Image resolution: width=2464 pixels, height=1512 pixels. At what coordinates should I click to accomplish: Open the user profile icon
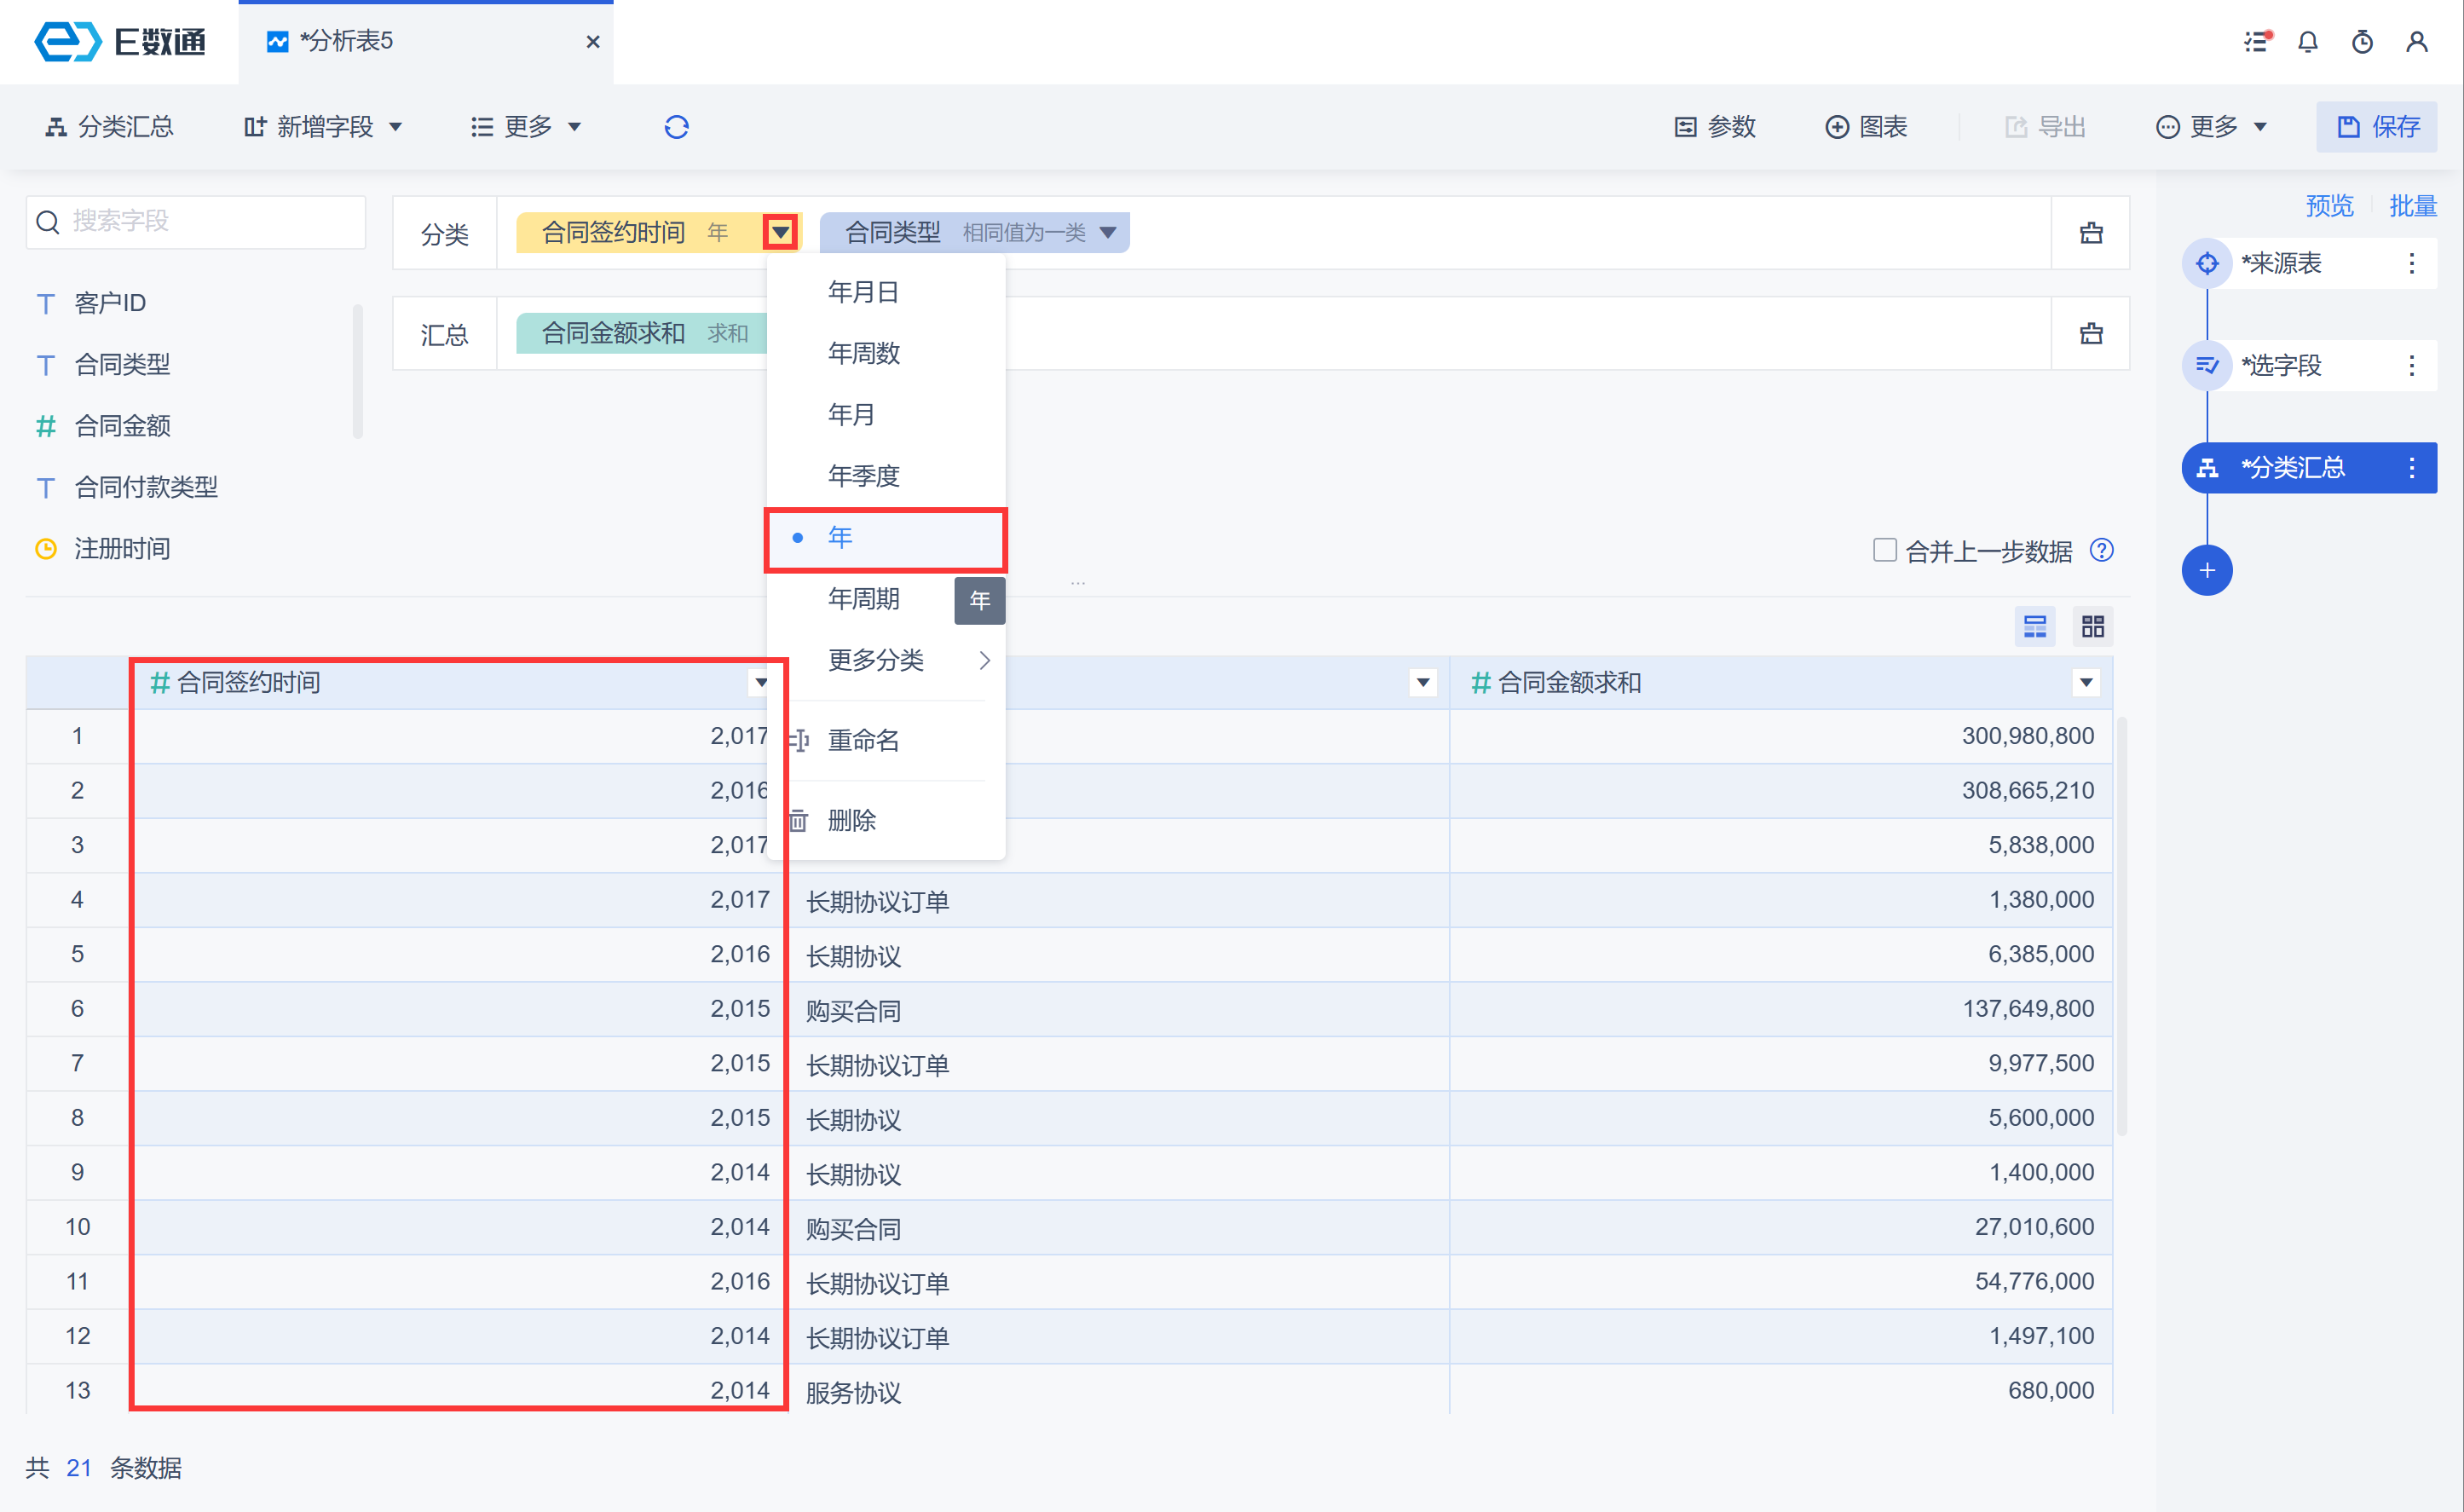pyautogui.click(x=2416, y=42)
